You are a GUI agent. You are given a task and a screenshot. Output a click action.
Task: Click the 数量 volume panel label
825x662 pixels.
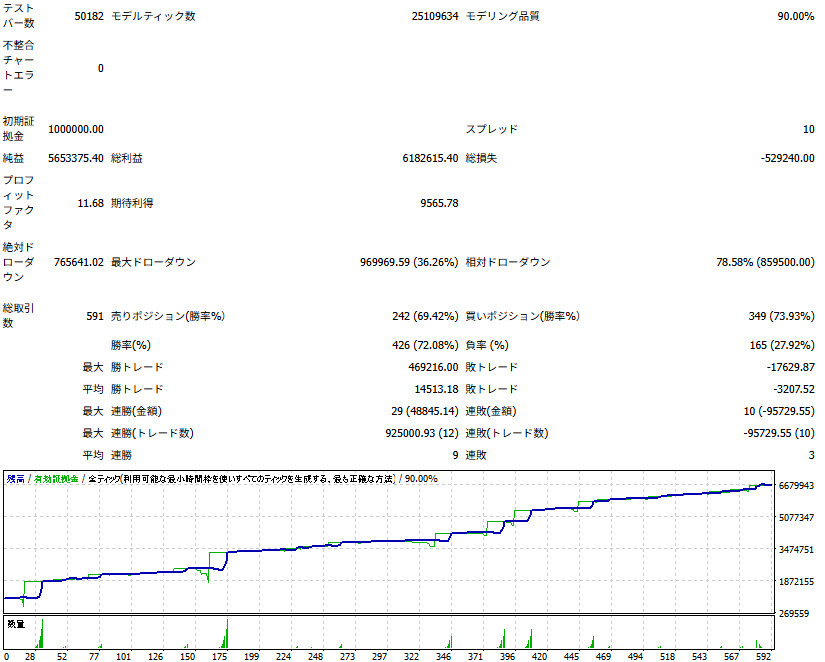pos(16,624)
